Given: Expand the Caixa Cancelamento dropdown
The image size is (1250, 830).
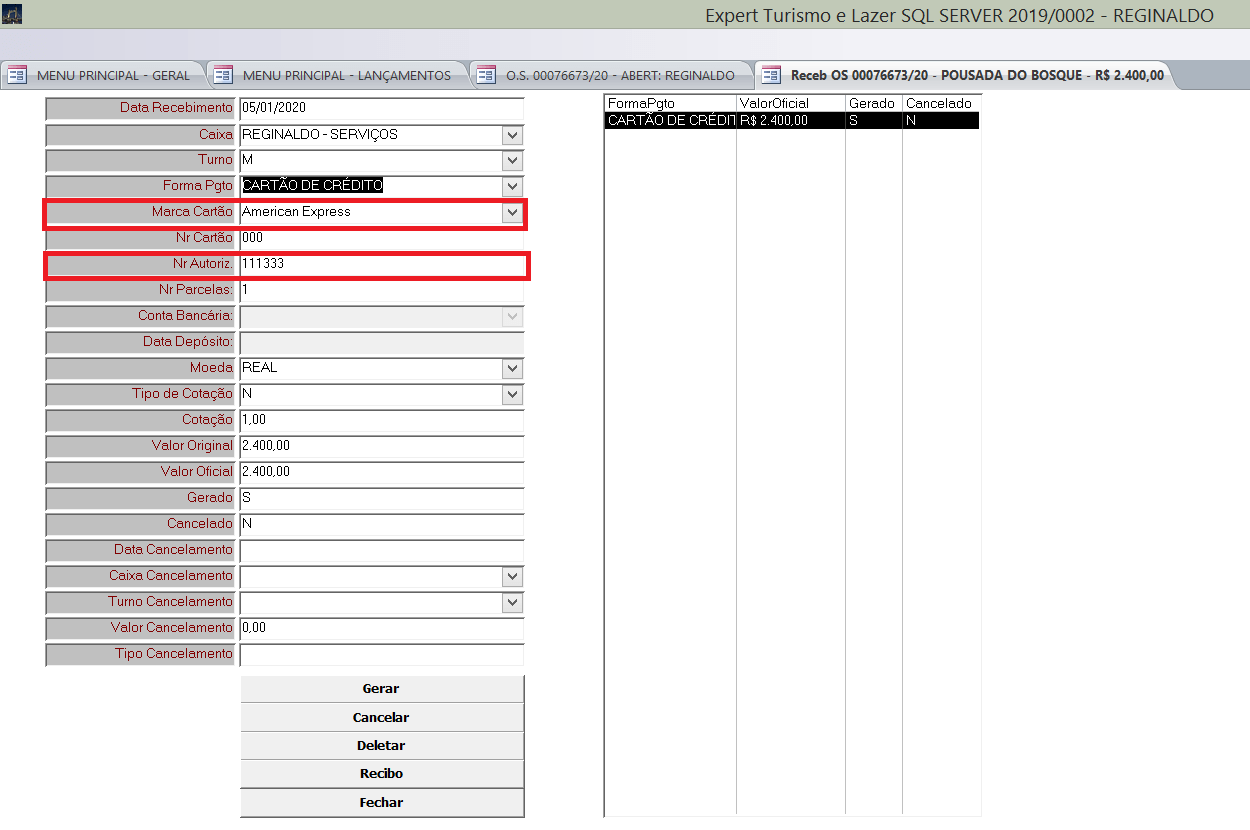Looking at the screenshot, I should 512,577.
